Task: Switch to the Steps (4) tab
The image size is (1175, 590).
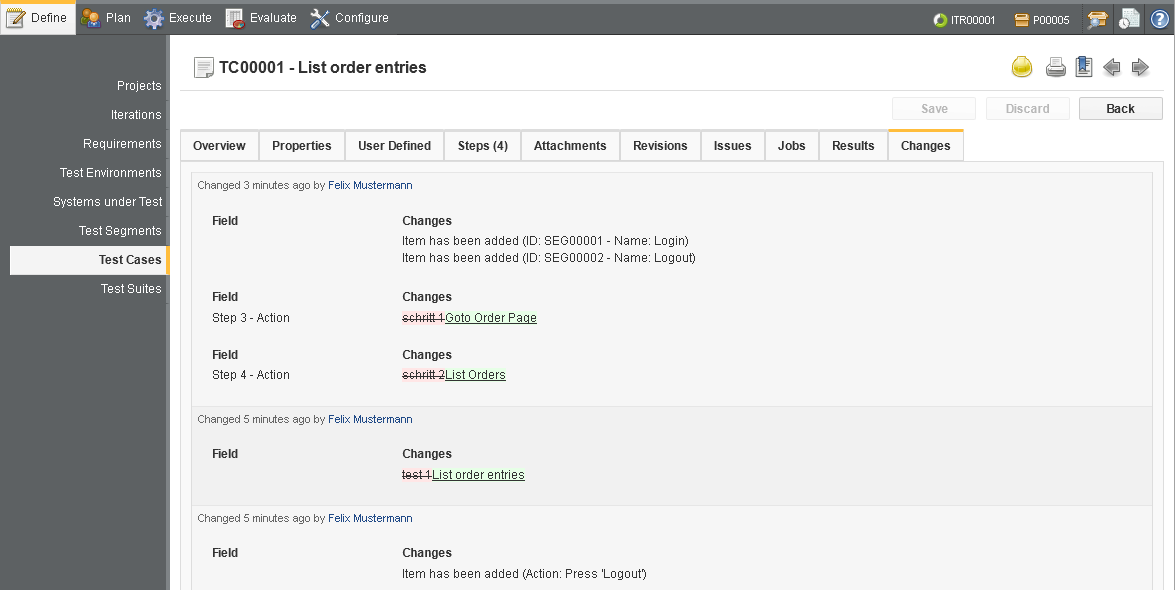Action: coord(483,145)
